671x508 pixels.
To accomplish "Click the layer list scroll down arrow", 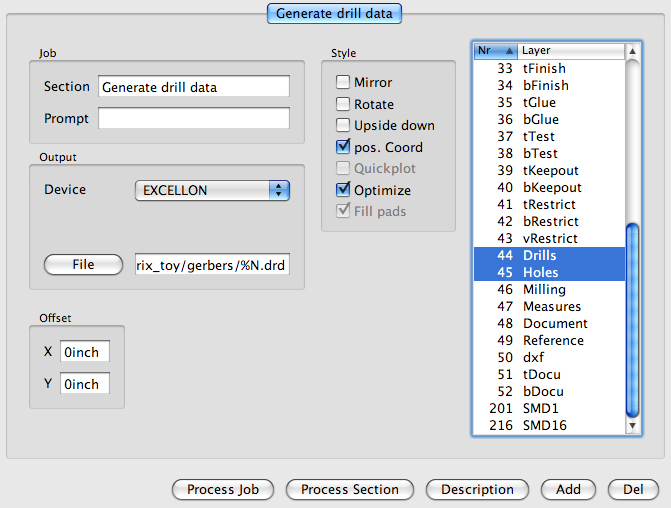I will [632, 427].
